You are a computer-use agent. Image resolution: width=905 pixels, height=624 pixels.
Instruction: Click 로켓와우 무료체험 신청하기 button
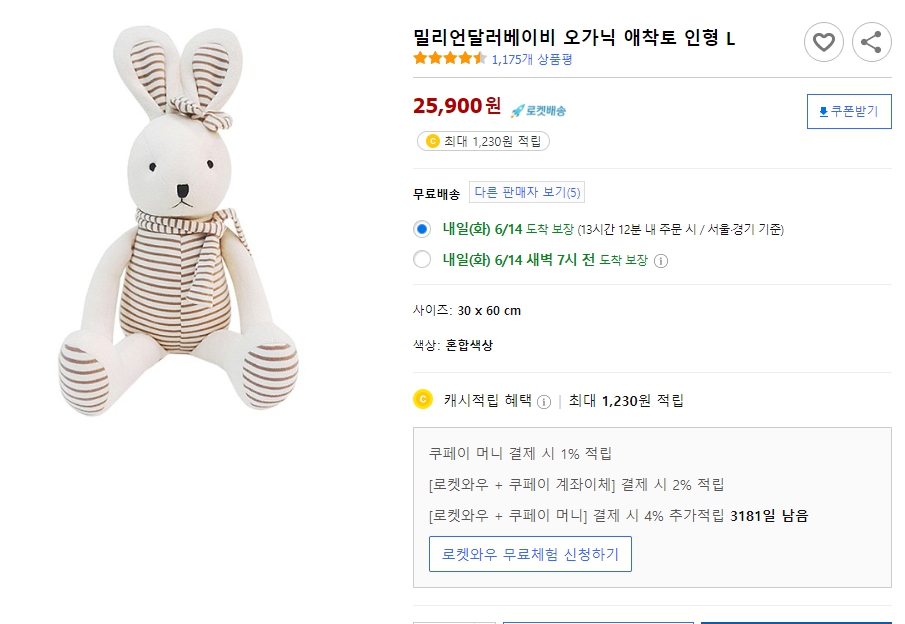point(530,554)
